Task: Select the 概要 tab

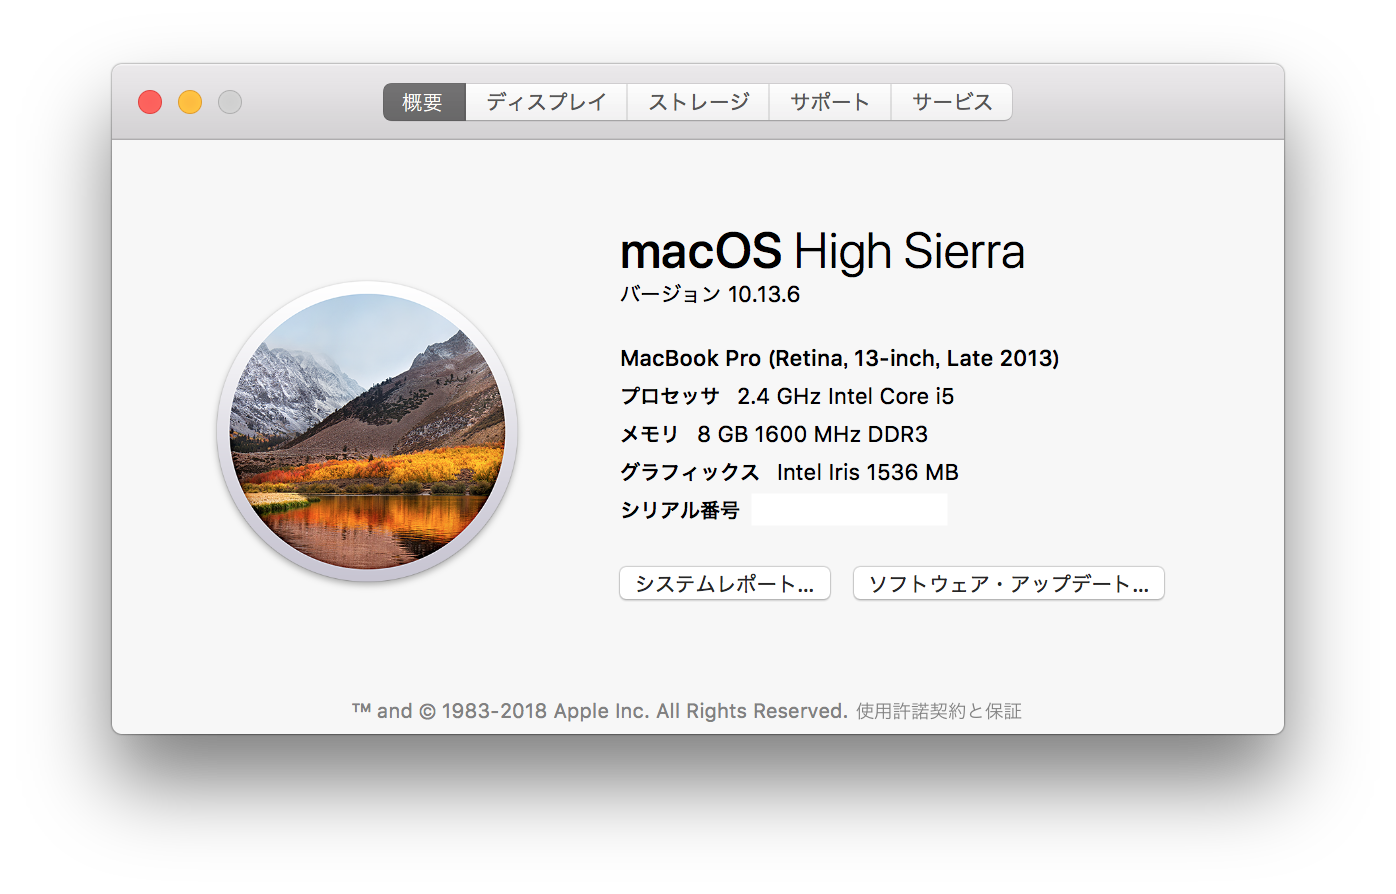Action: 424,102
